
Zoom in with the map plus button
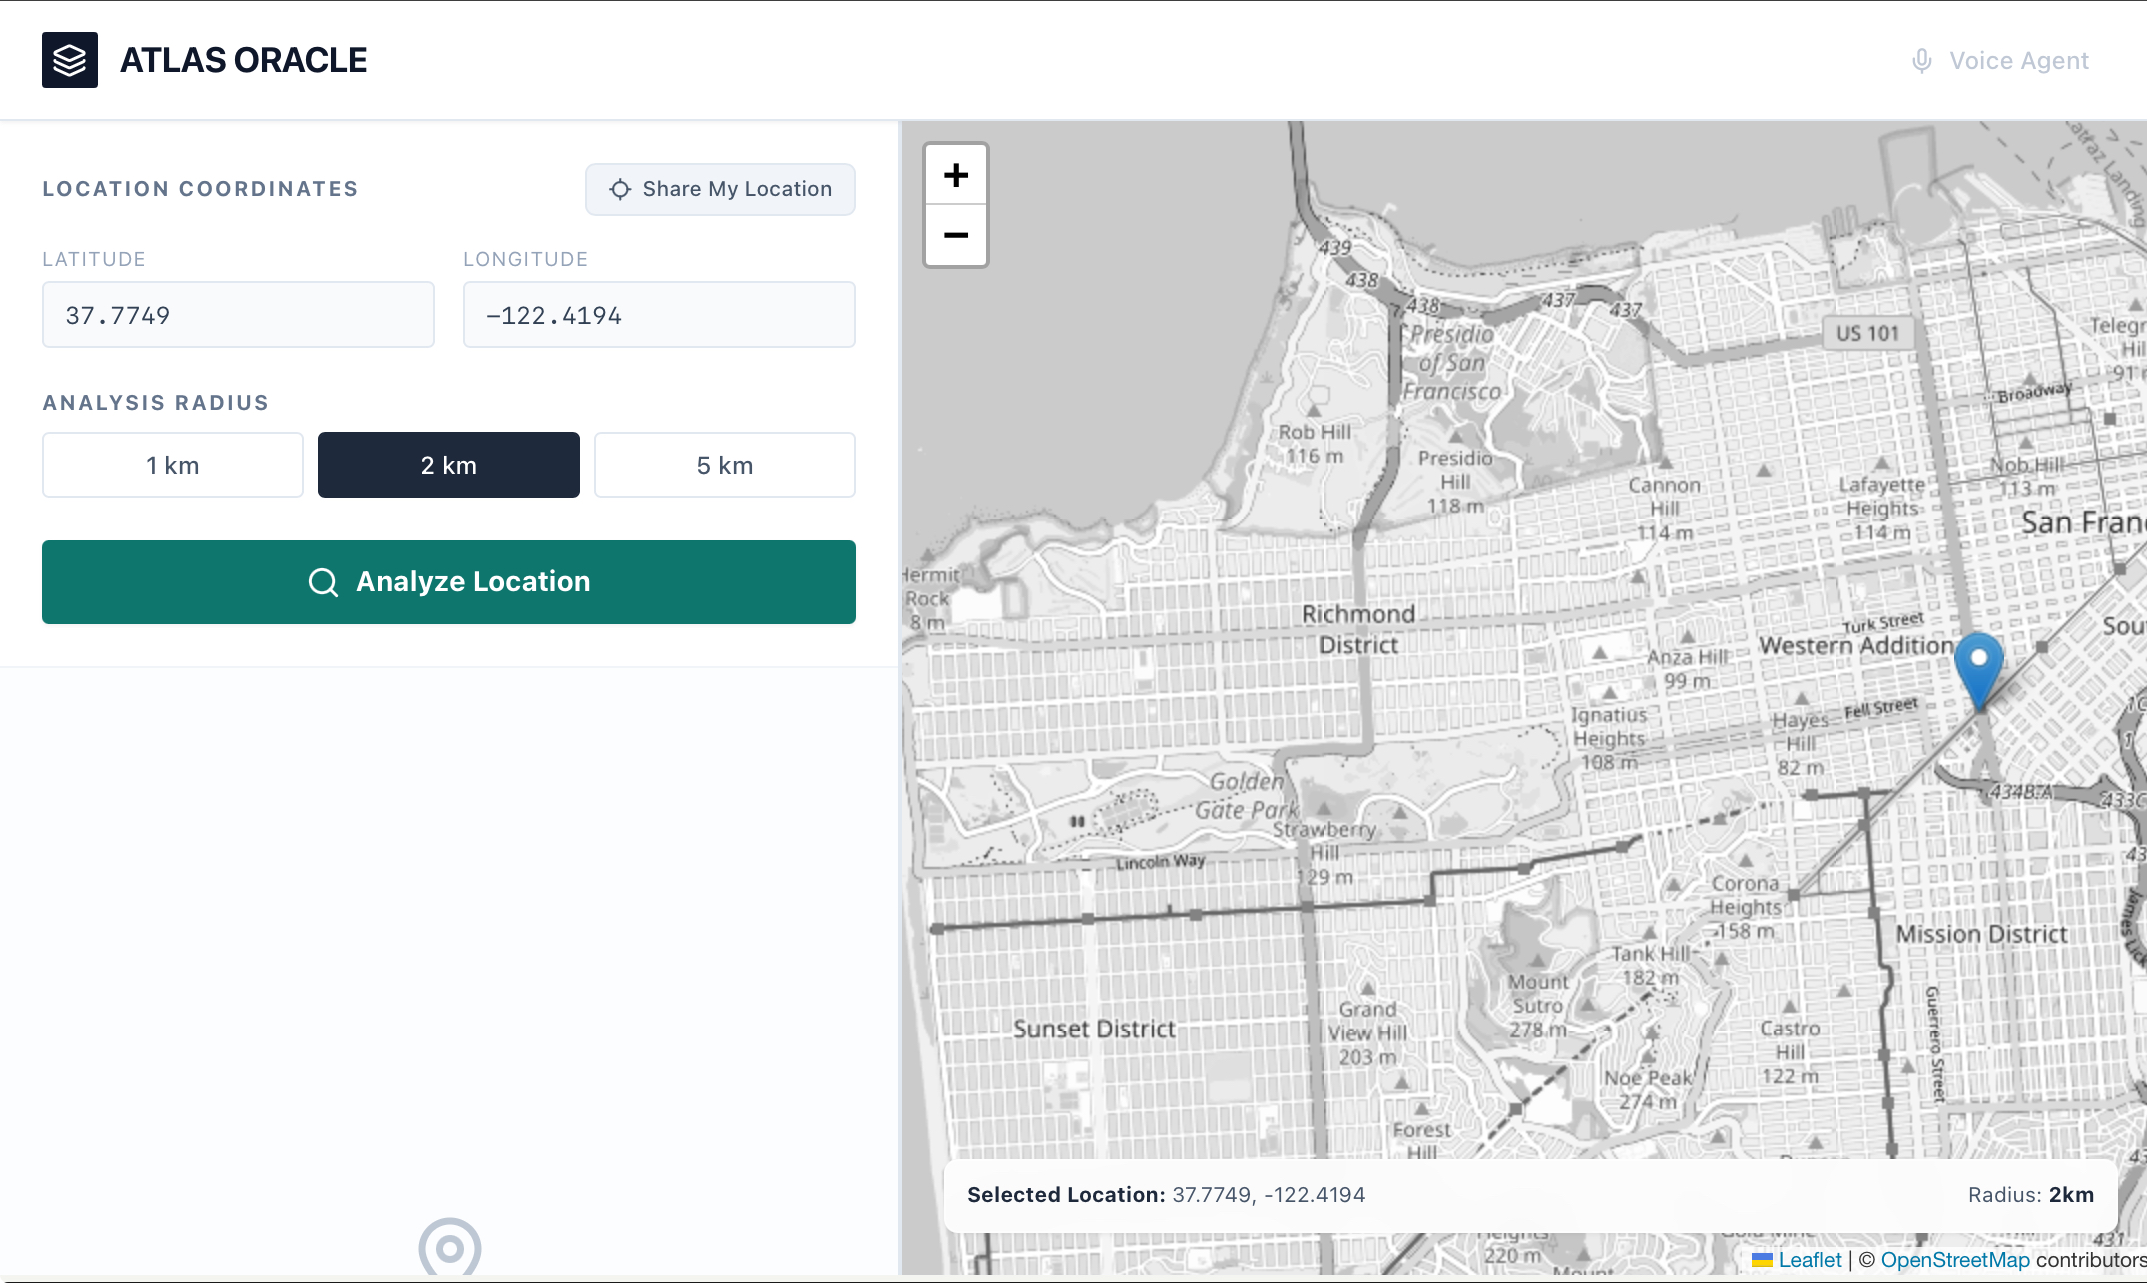pyautogui.click(x=956, y=176)
